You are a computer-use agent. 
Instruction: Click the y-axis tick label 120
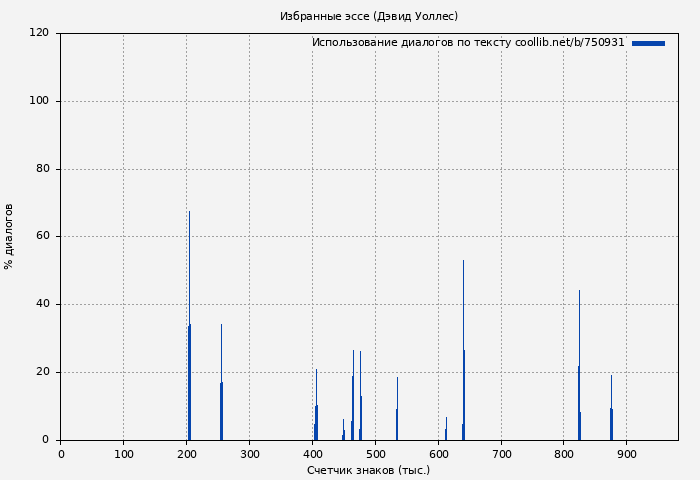(39, 33)
